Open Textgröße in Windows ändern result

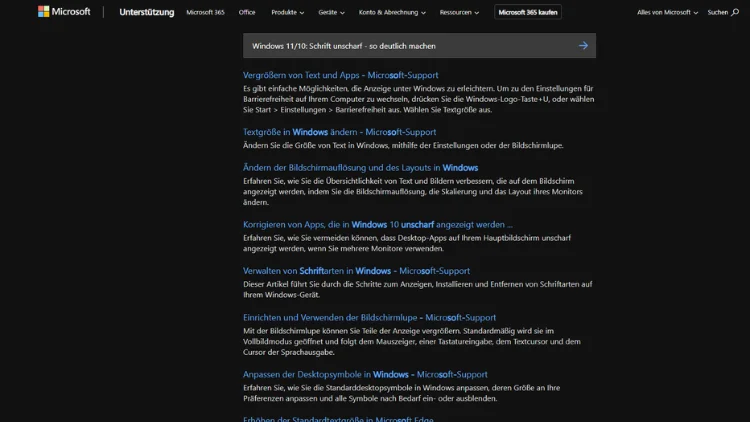tap(340, 132)
